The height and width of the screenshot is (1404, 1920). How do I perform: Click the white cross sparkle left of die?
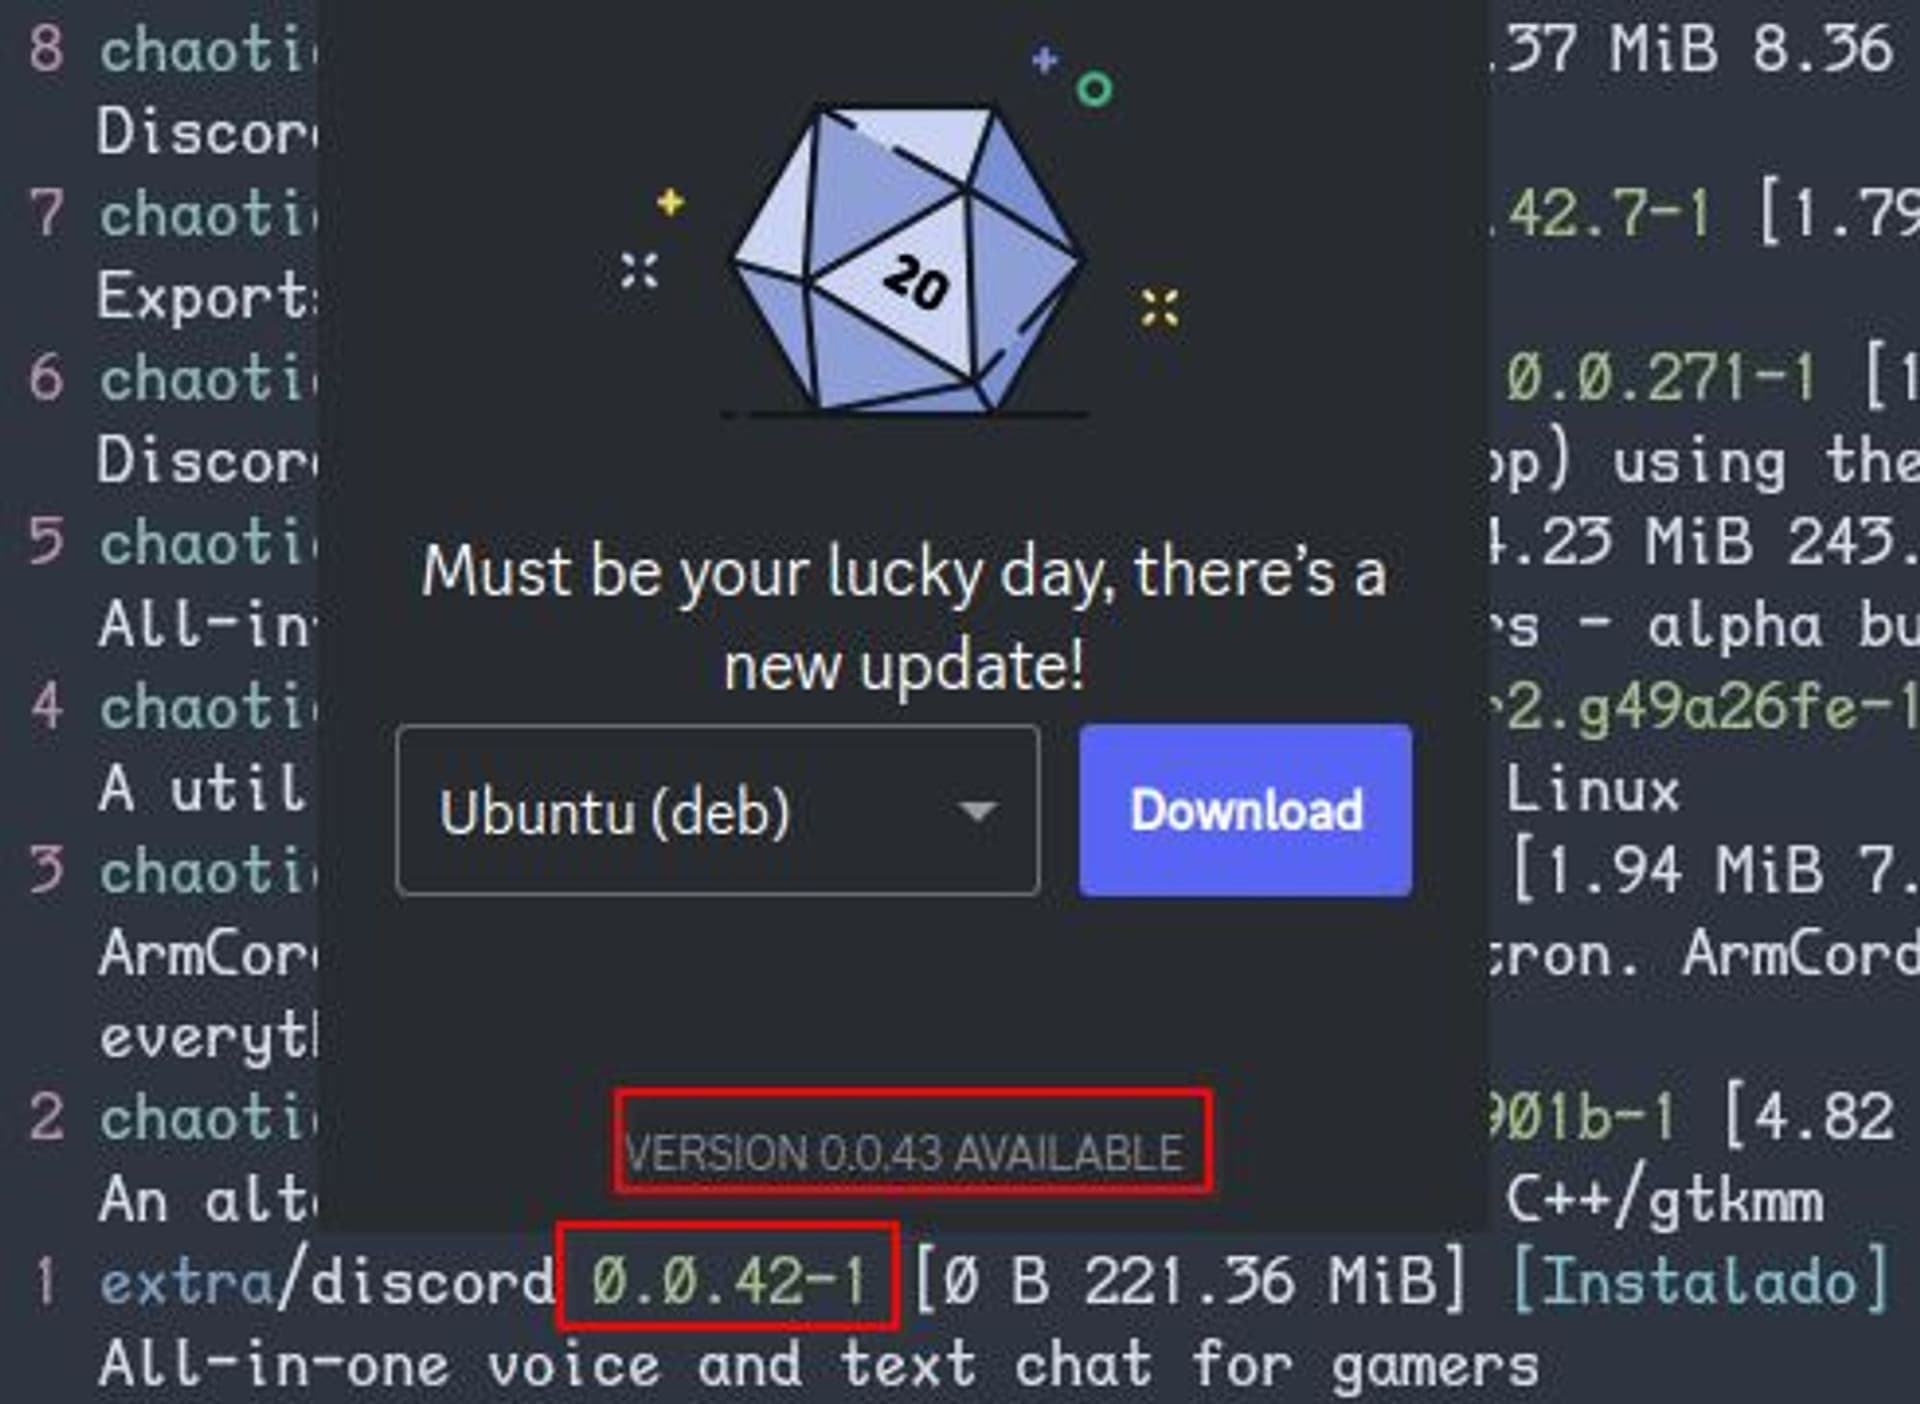[x=639, y=270]
